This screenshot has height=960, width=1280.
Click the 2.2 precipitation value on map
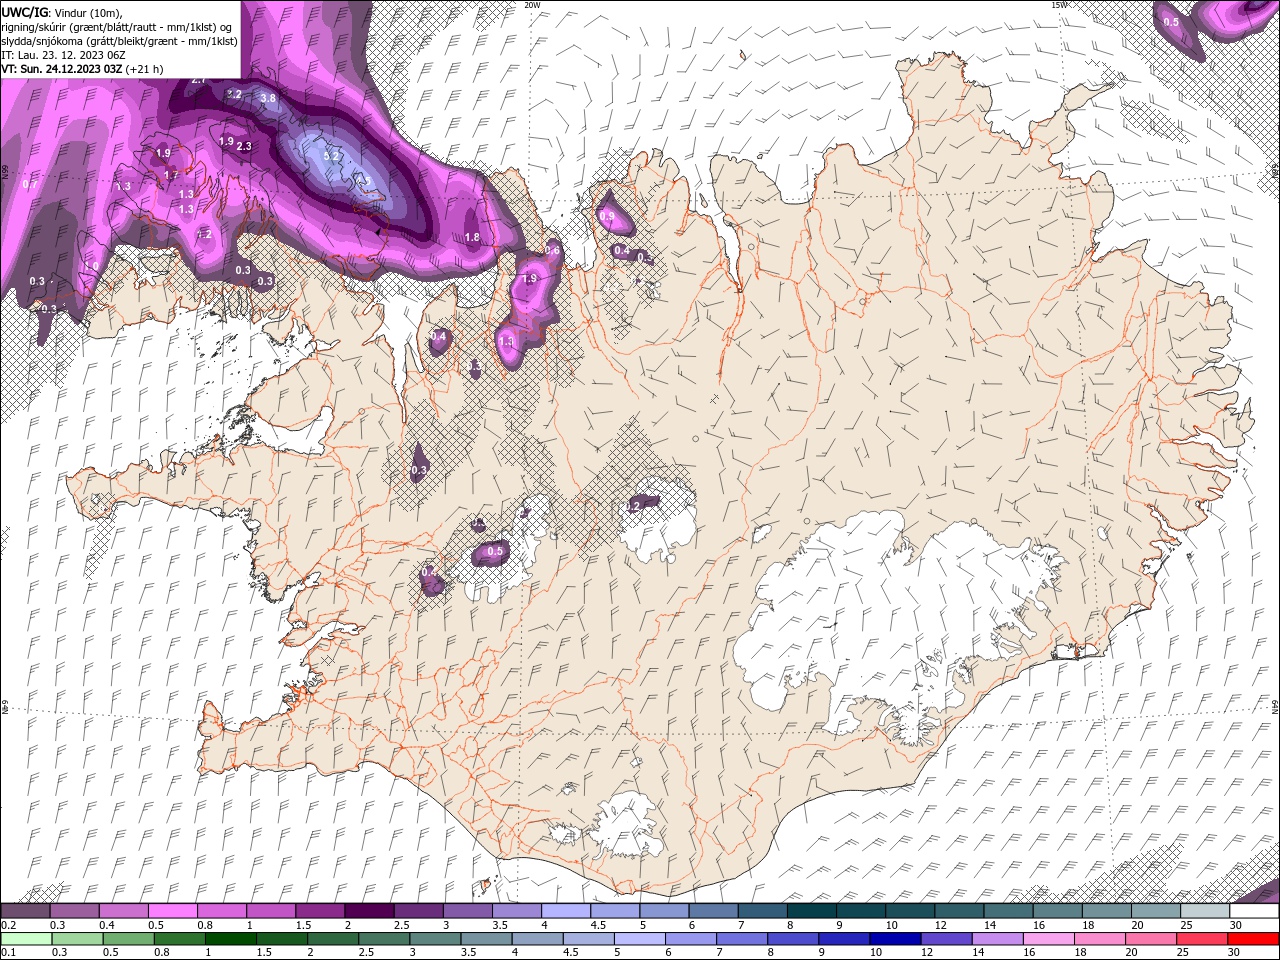234,94
